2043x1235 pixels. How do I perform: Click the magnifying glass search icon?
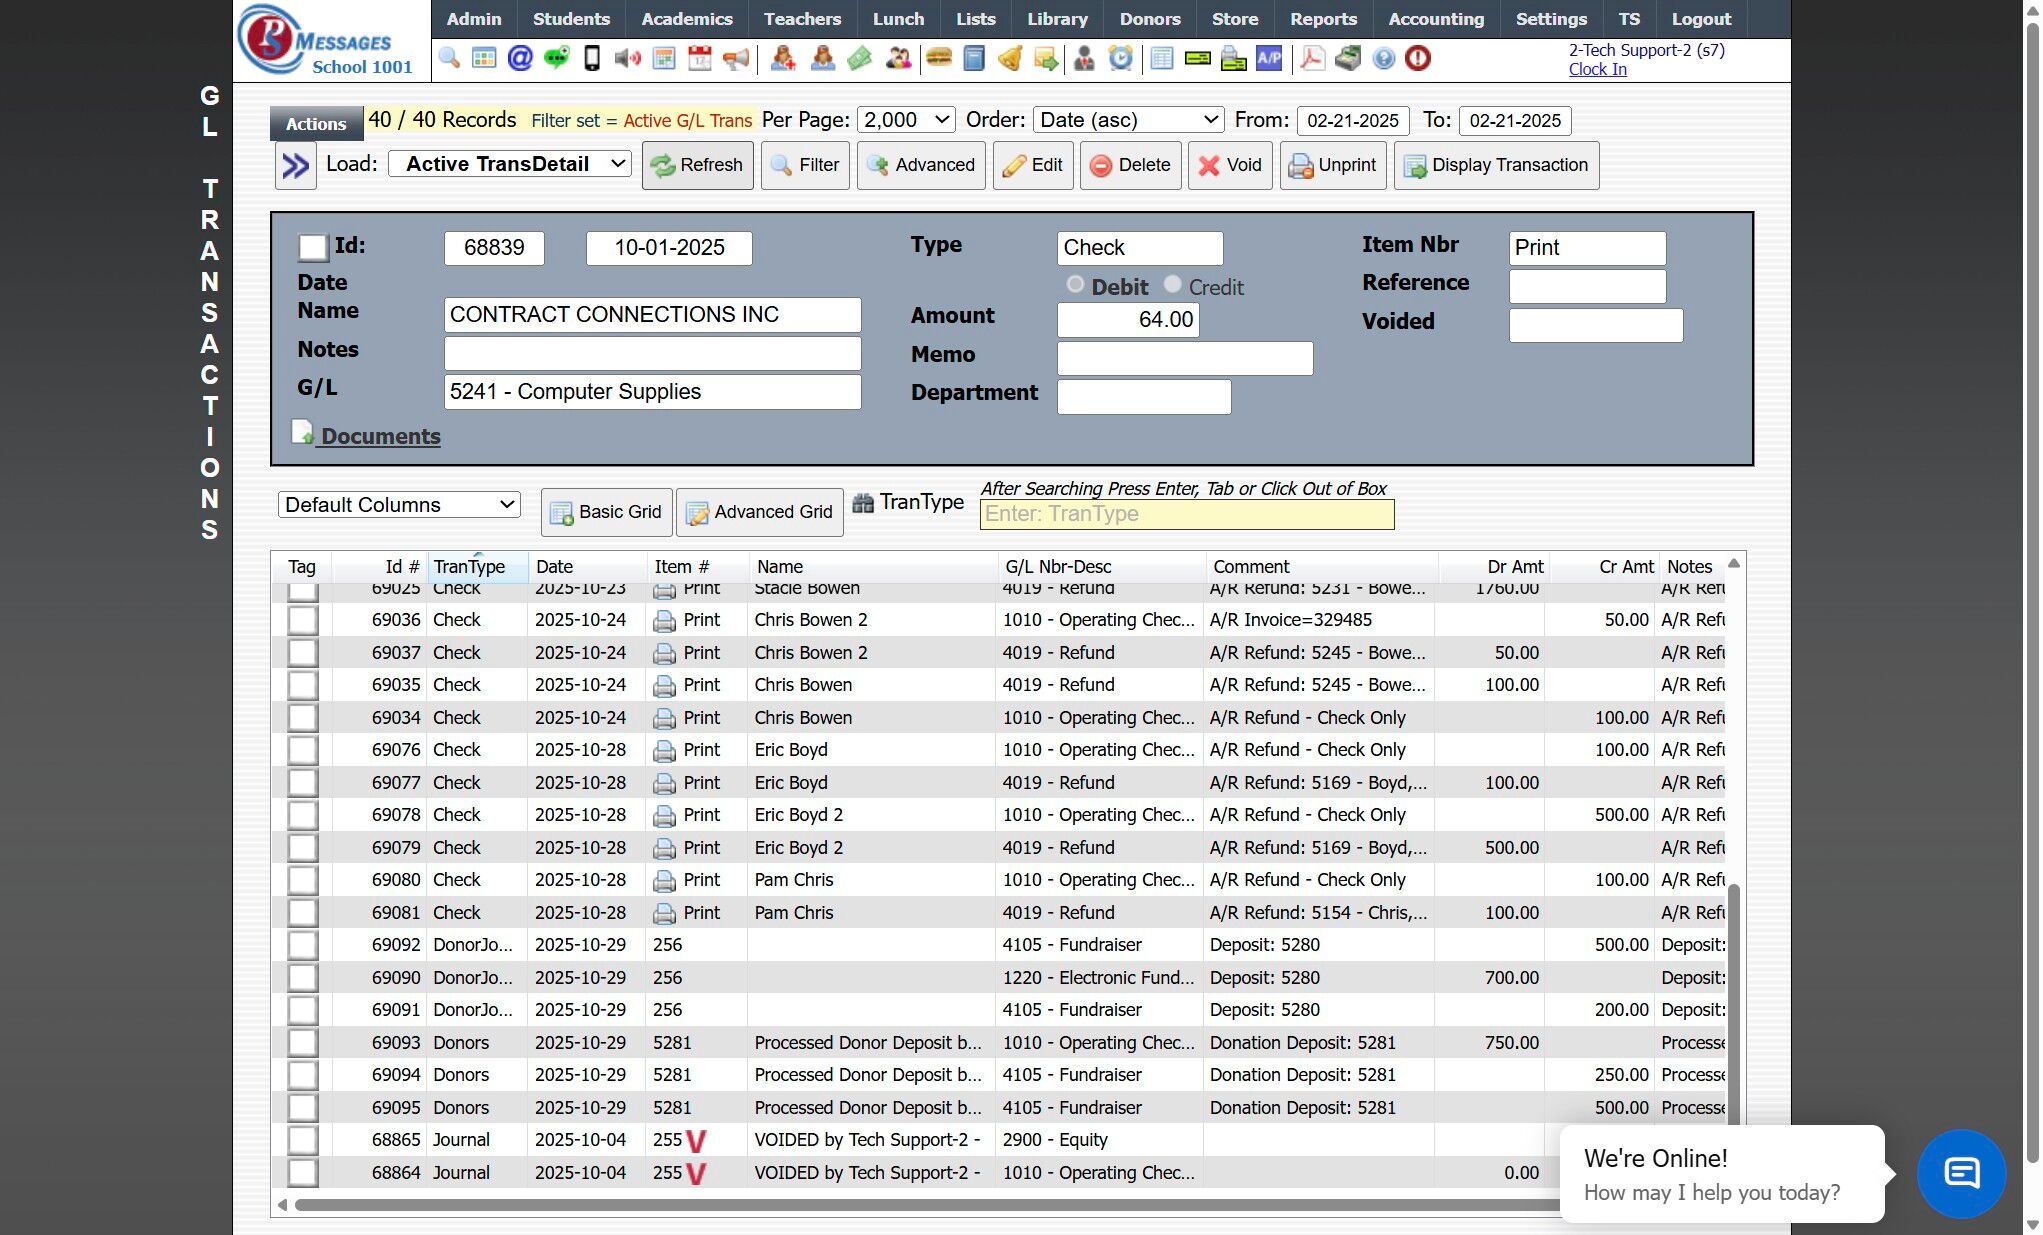(x=449, y=59)
